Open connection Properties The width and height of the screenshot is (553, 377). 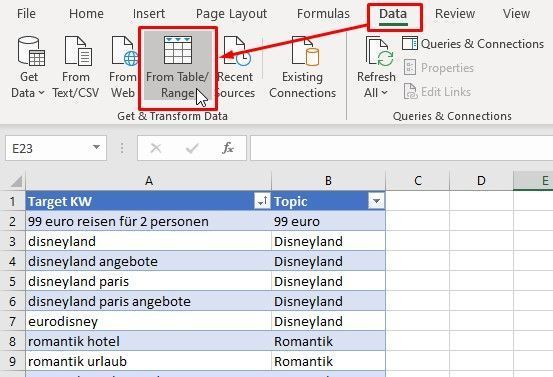coord(439,68)
